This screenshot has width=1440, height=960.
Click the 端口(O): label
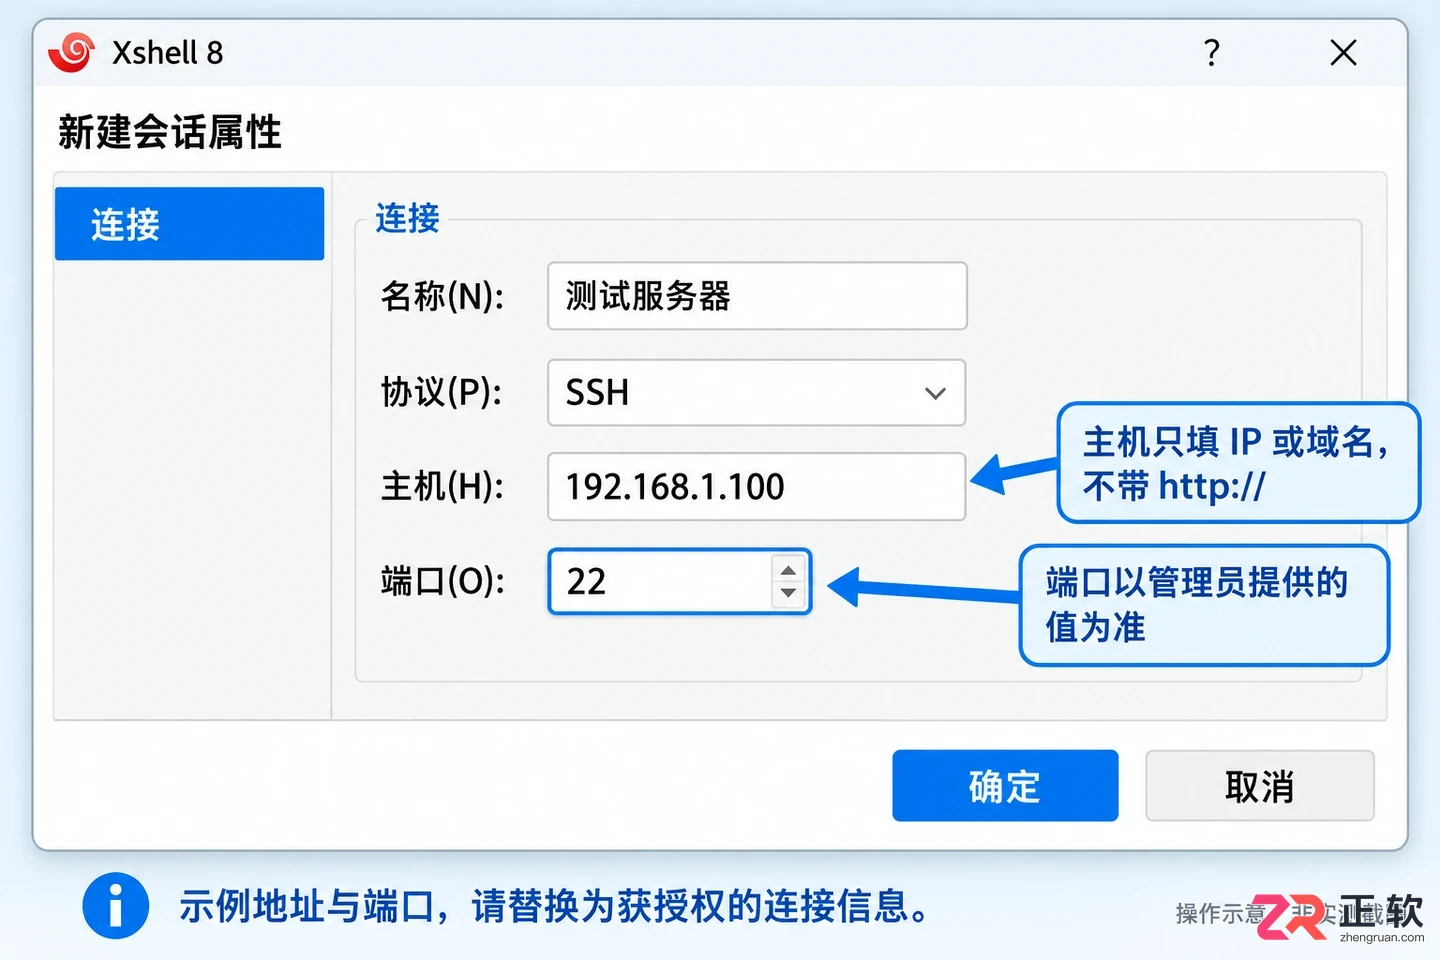[x=443, y=581]
